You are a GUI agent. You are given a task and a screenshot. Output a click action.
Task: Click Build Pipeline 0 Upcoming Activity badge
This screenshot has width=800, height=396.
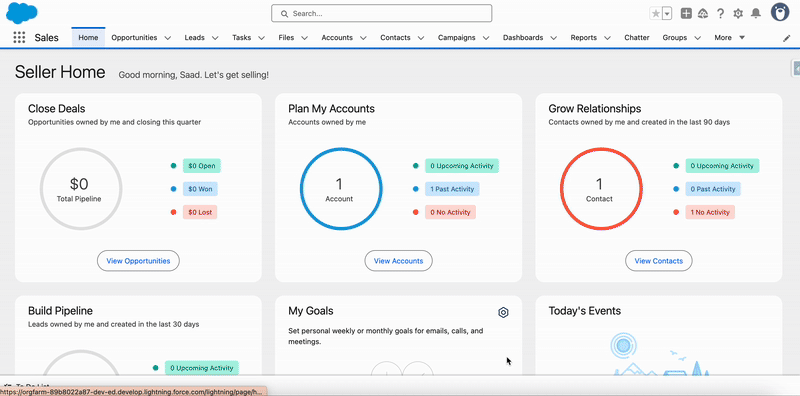point(202,367)
